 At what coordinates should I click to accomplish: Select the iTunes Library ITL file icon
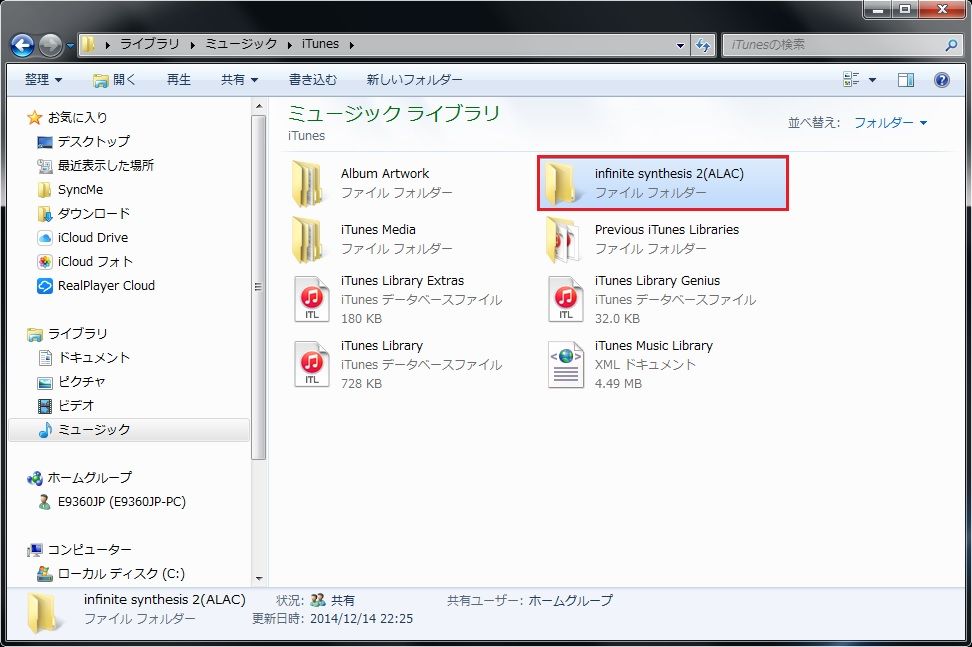pyautogui.click(x=311, y=364)
